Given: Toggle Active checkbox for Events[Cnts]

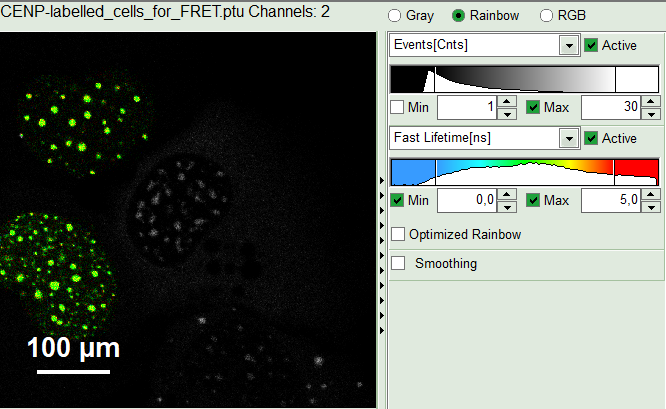Looking at the screenshot, I should 591,45.
